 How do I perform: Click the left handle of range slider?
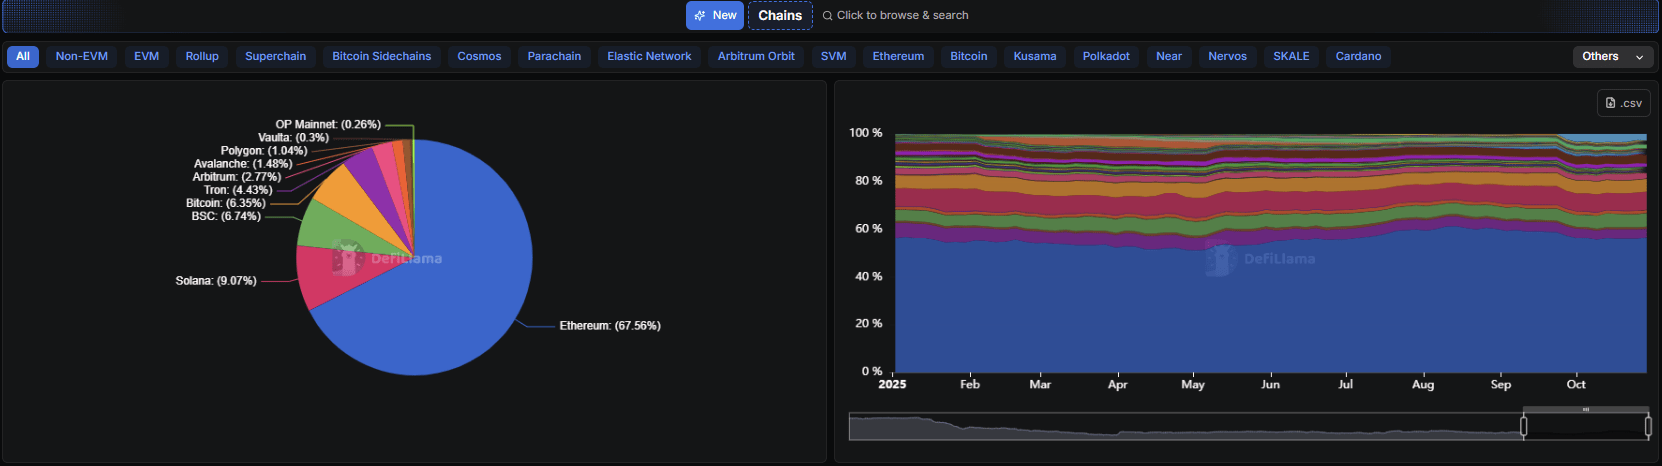click(x=1524, y=427)
